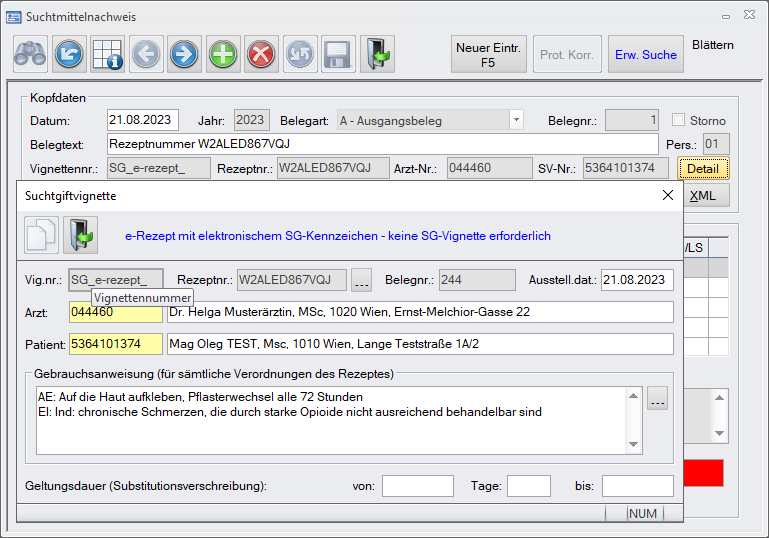Click the Detail button
The image size is (769, 538).
pos(703,169)
